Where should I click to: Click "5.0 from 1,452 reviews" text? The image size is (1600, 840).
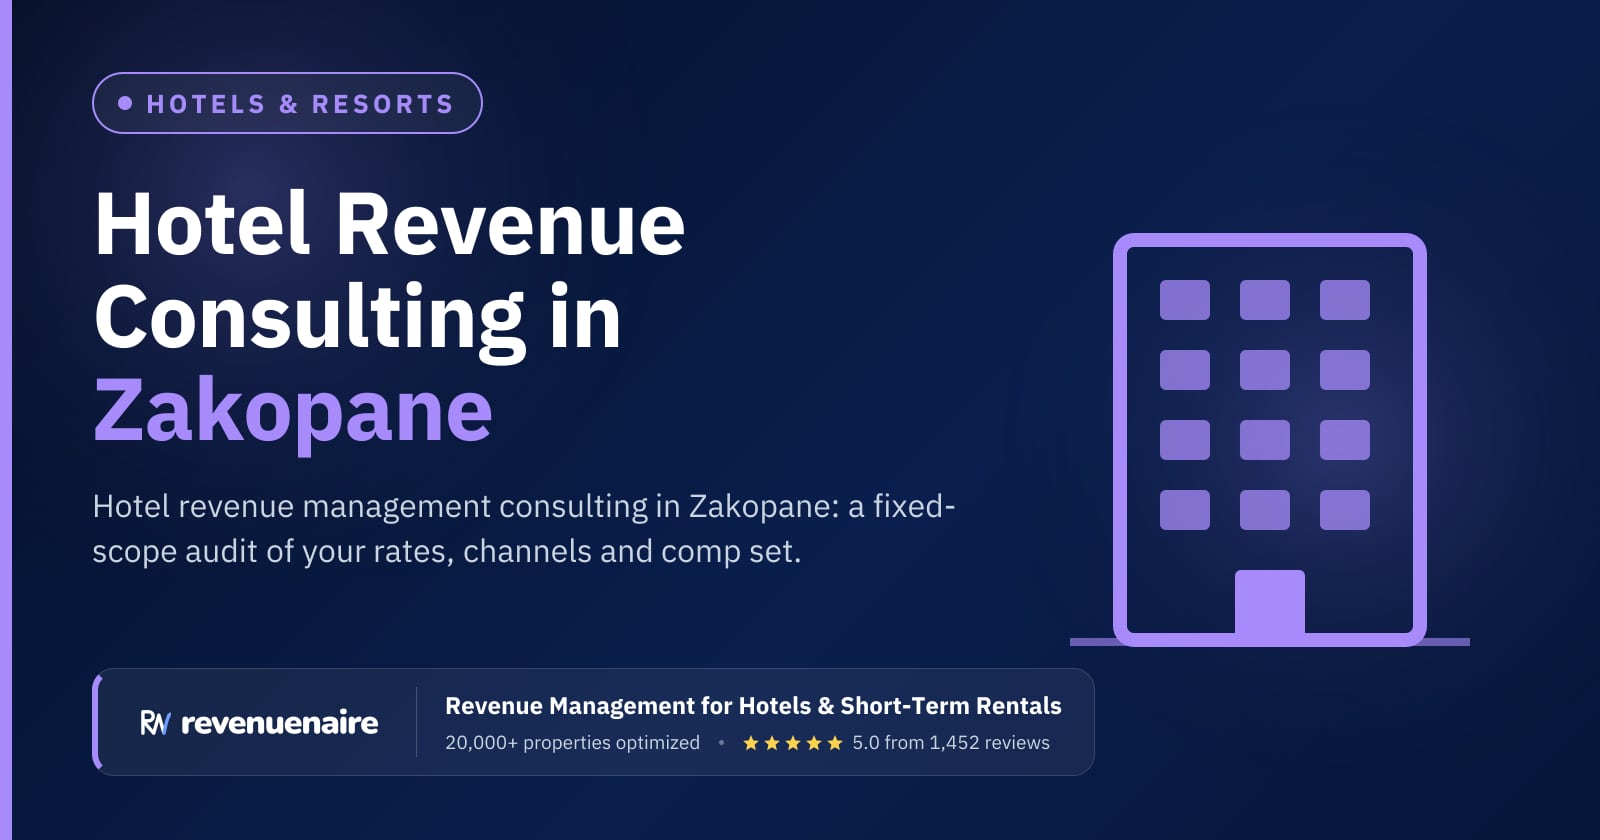(951, 743)
